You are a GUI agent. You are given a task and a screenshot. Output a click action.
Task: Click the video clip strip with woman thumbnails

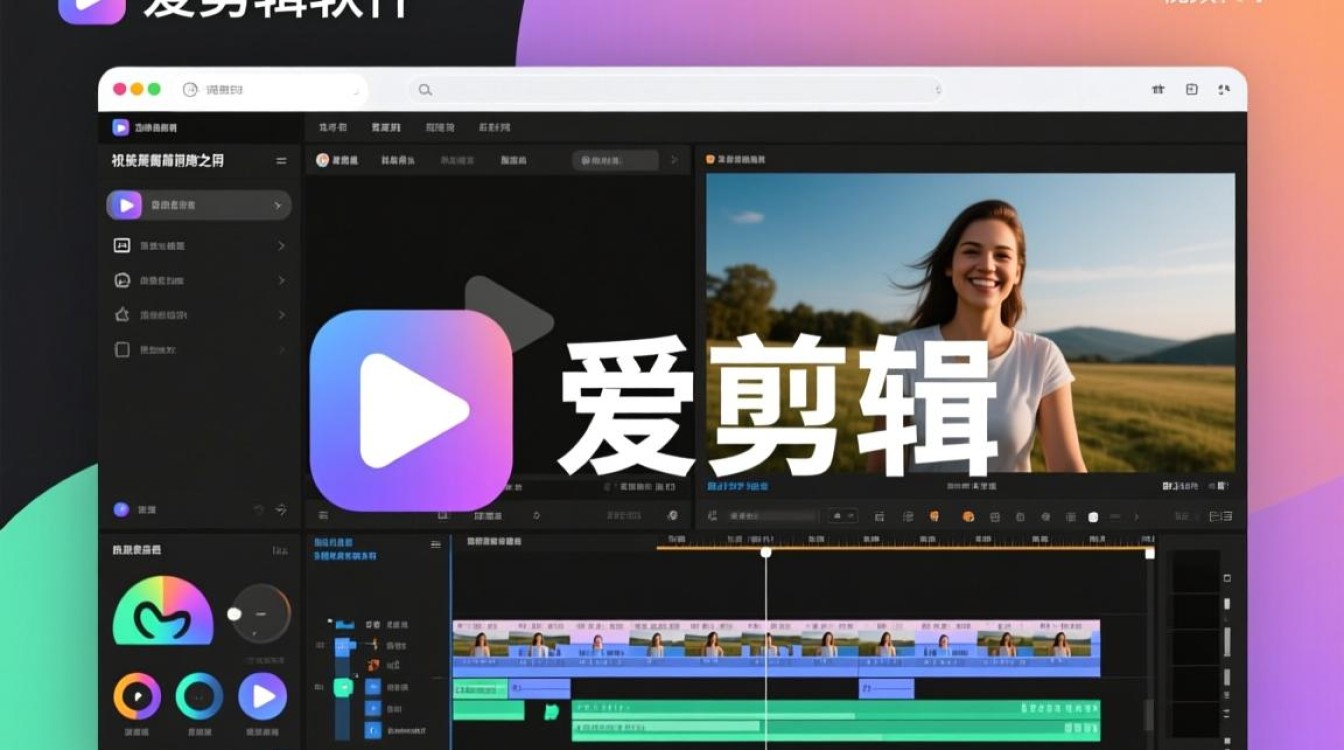pos(776,647)
